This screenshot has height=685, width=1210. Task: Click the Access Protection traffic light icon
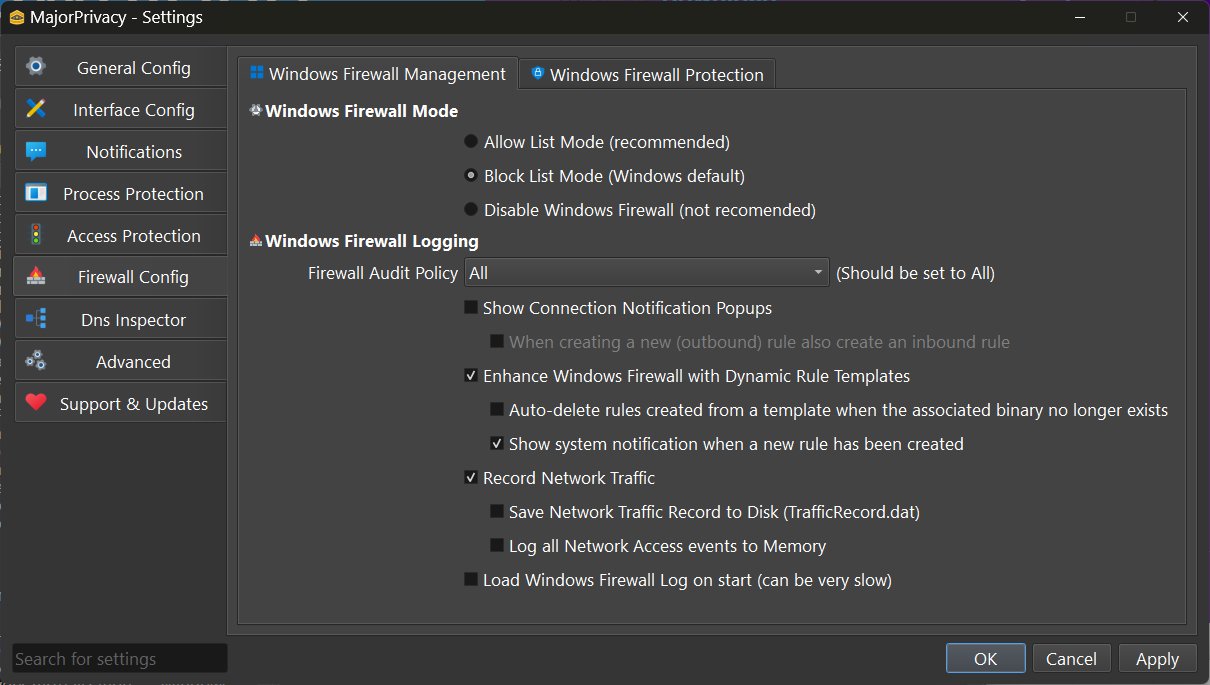pyautogui.click(x=36, y=235)
